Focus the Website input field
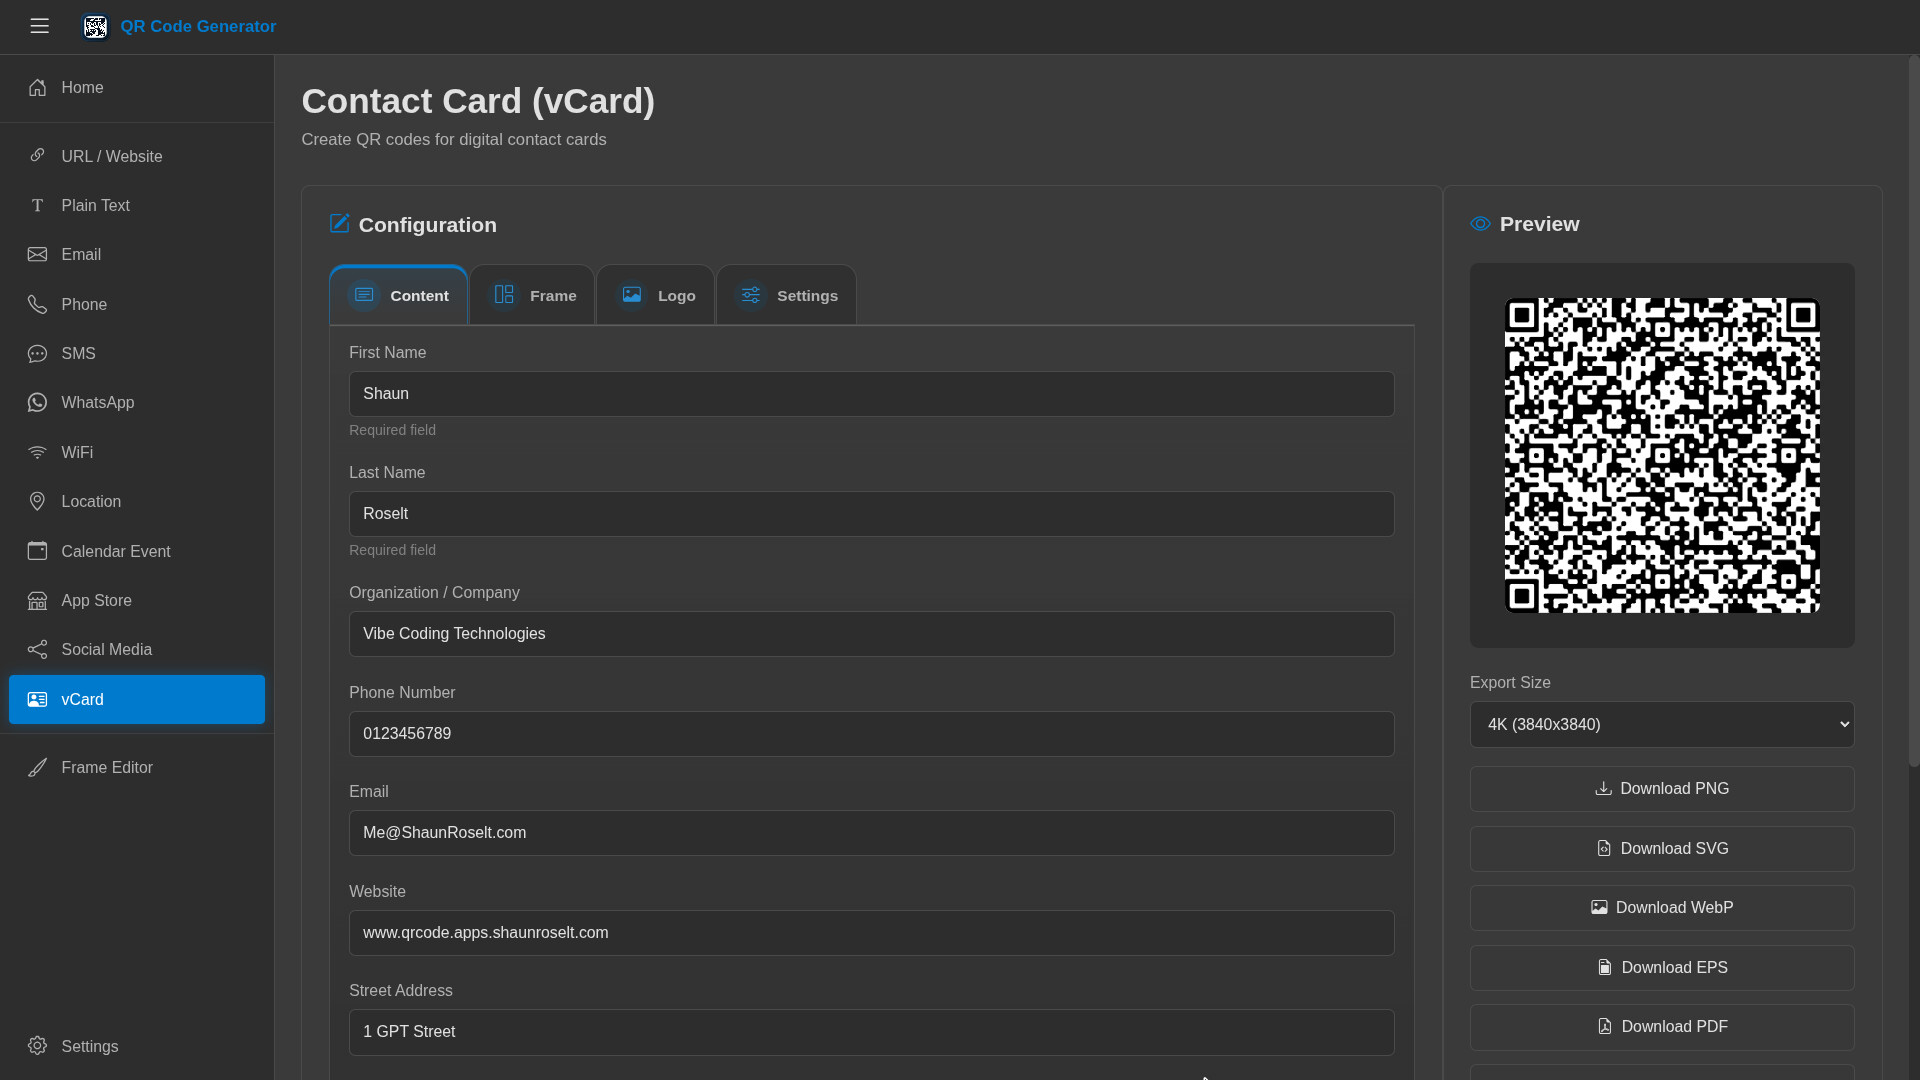1920x1080 pixels. pos(871,933)
